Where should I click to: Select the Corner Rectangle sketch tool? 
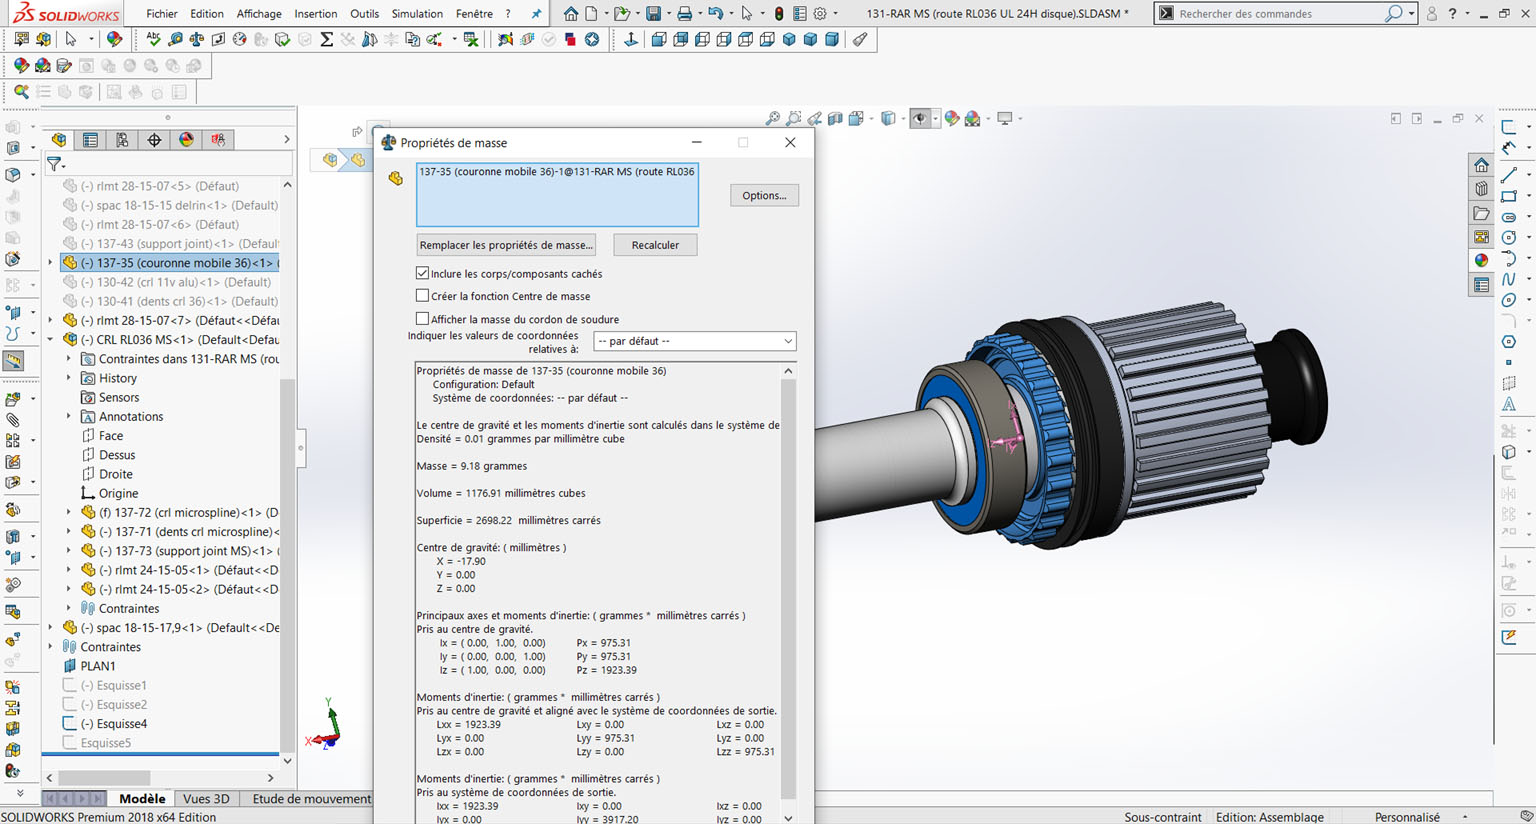(x=1509, y=196)
